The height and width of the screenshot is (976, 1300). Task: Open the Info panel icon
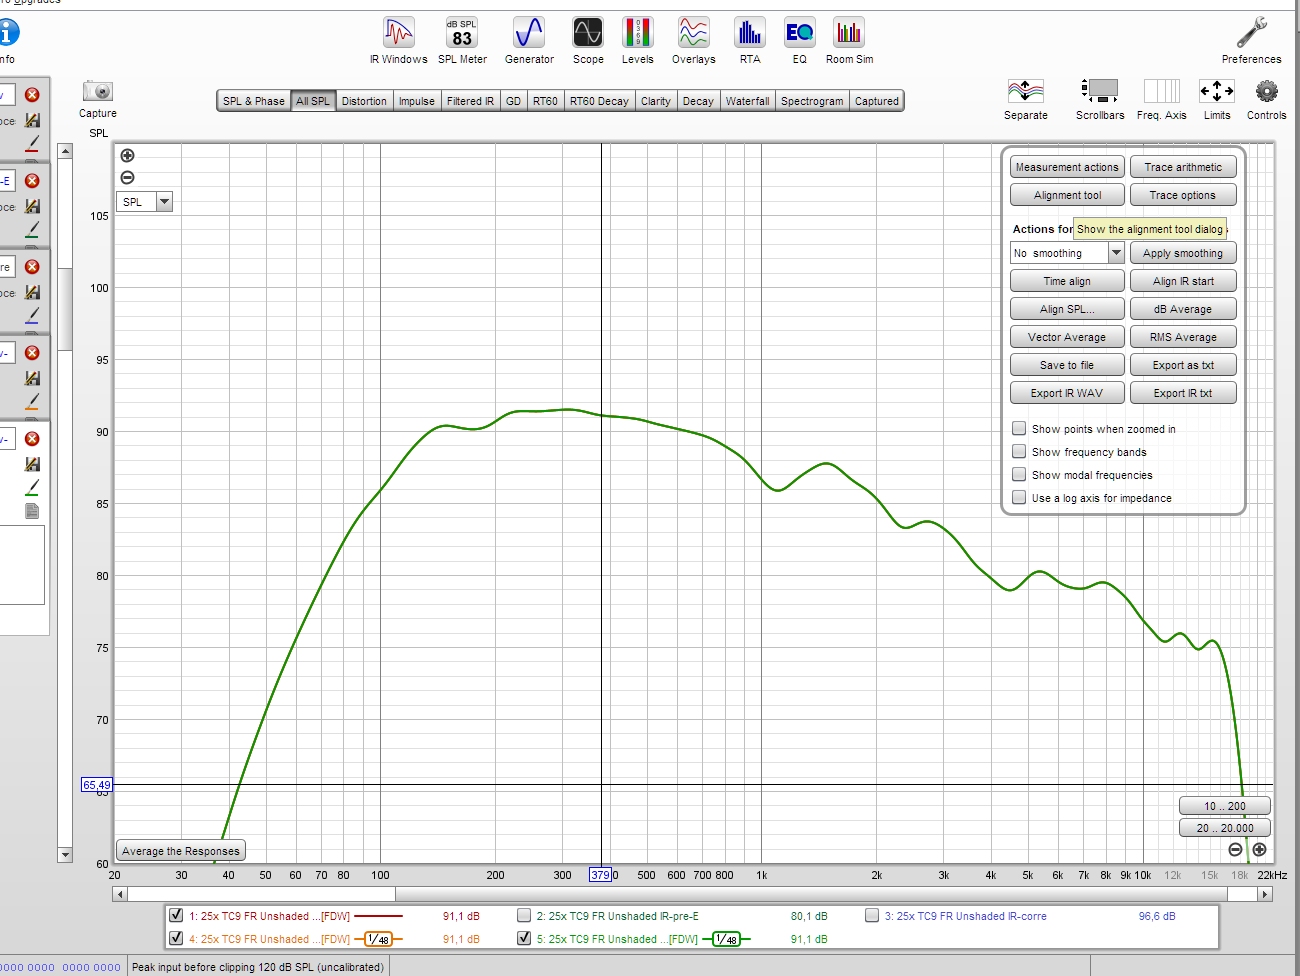[7, 33]
